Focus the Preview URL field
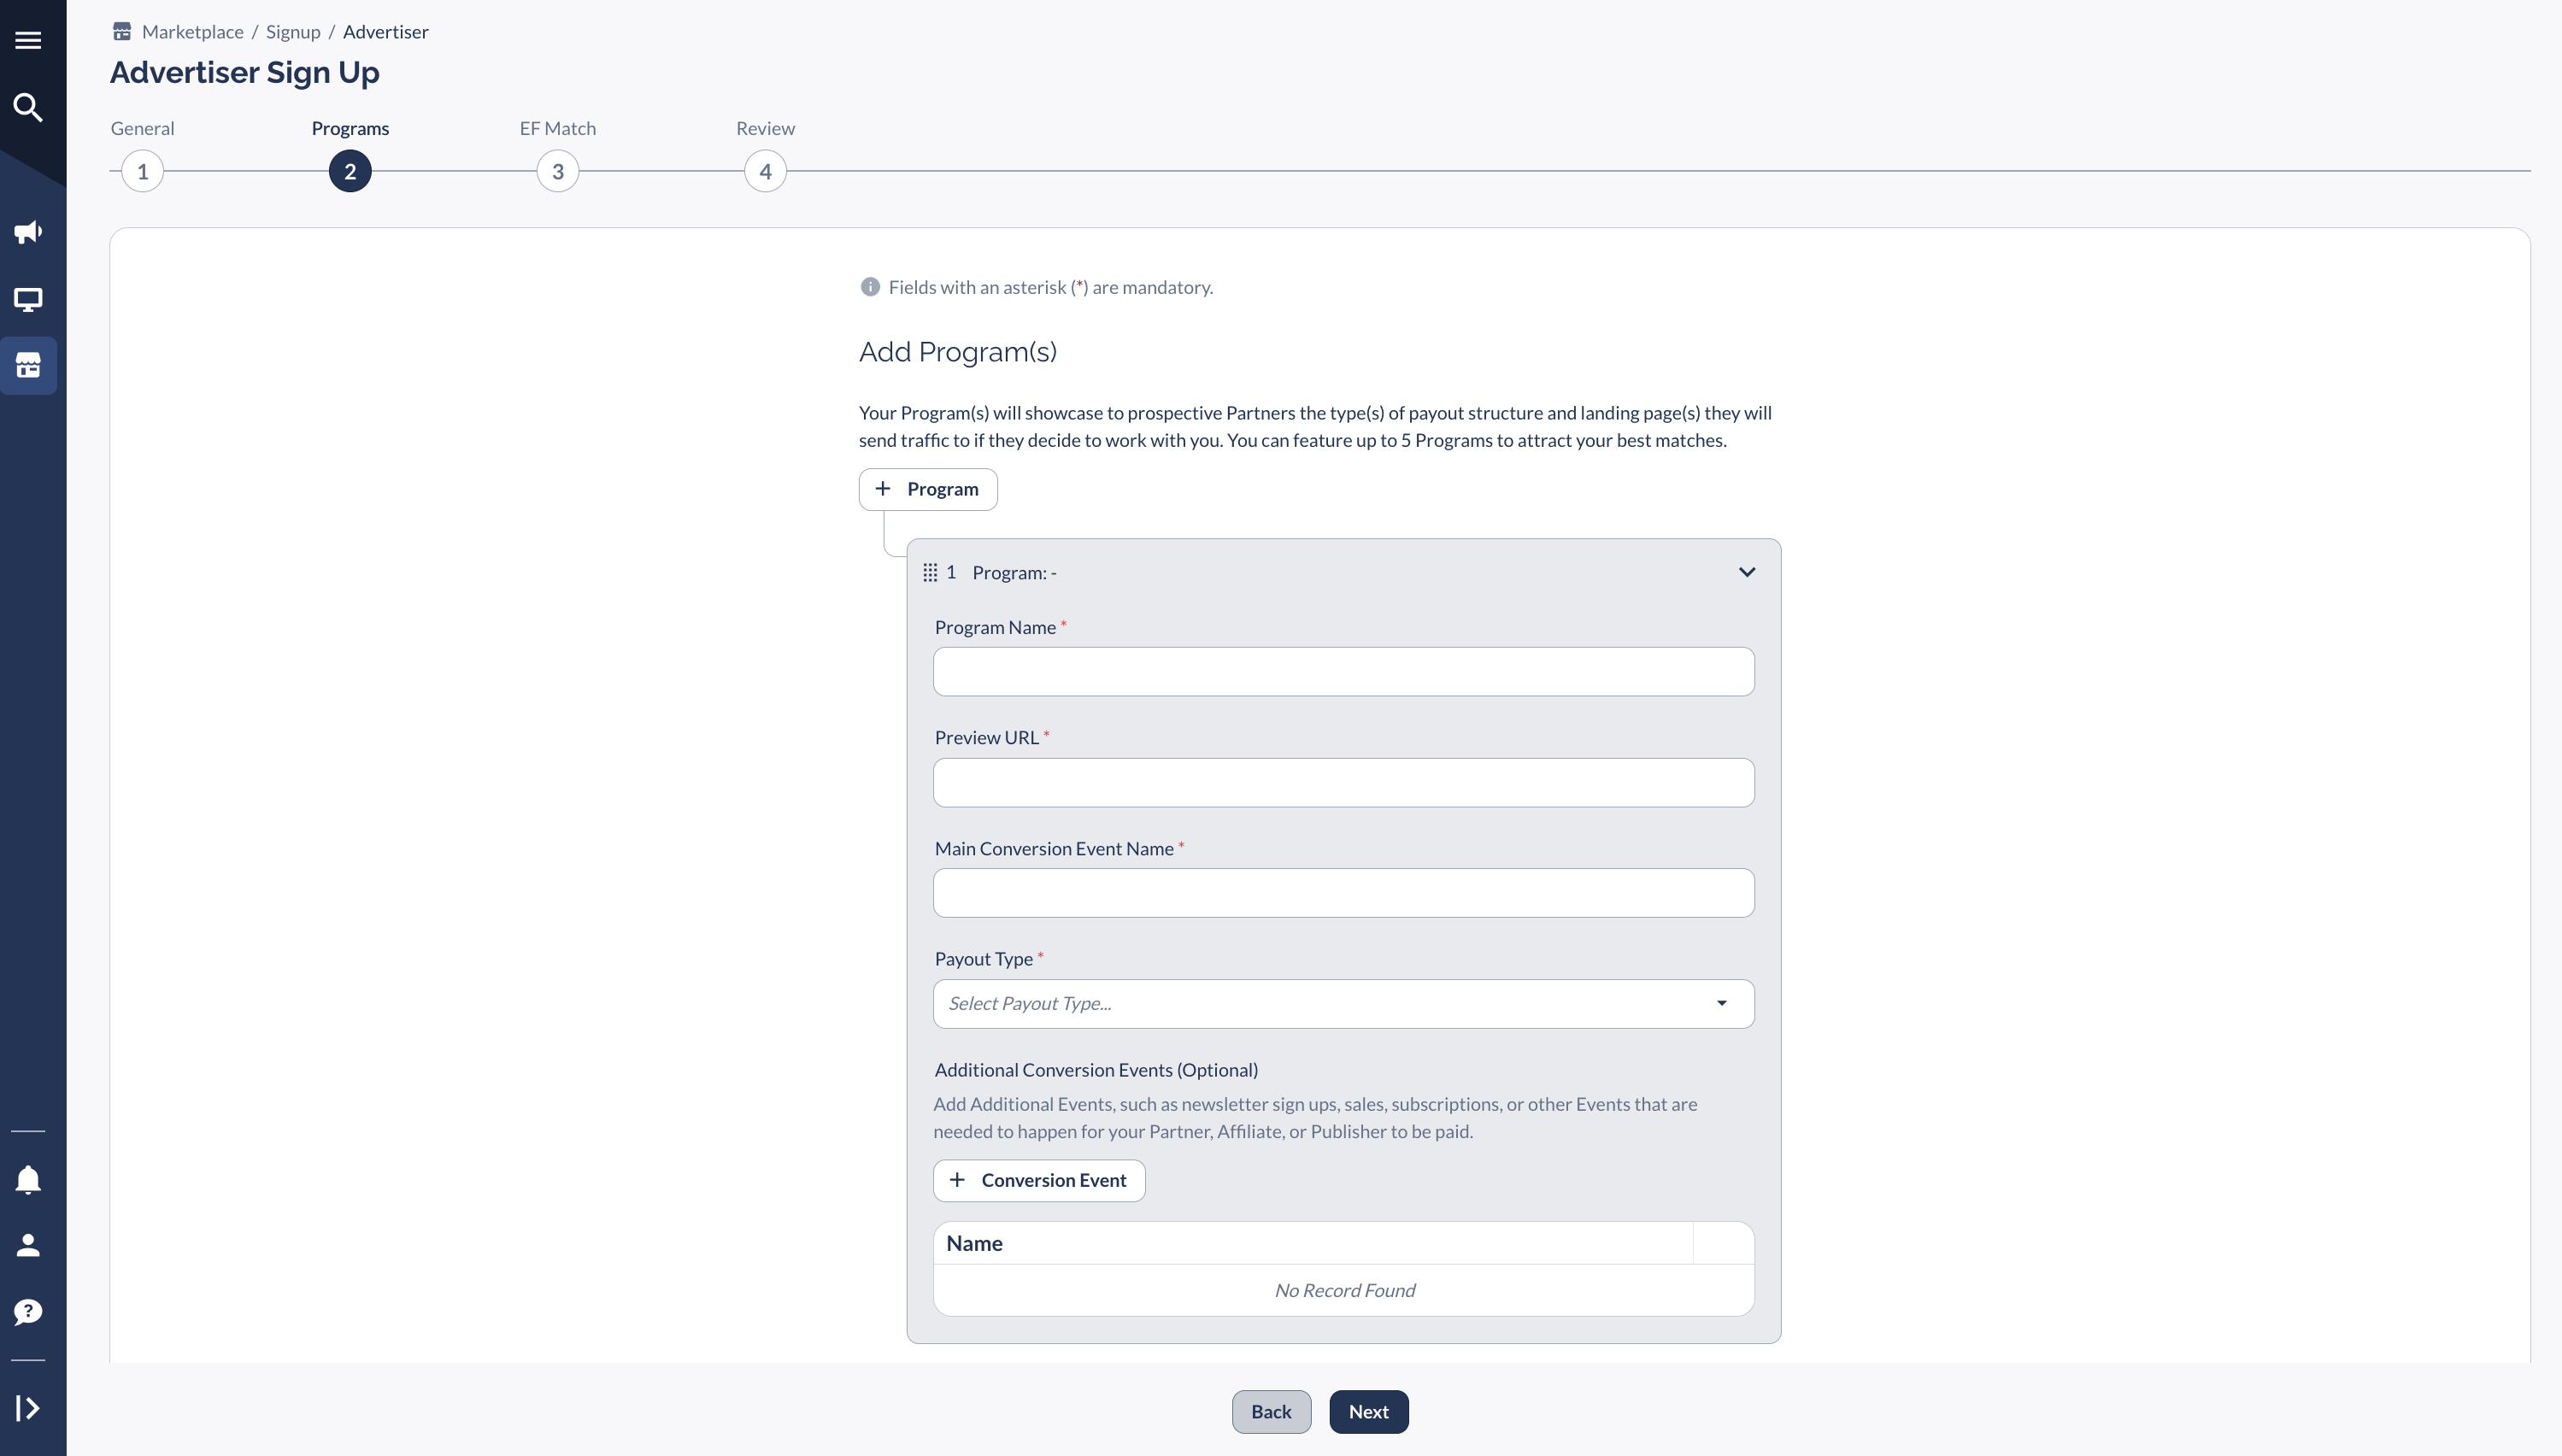Screen dimensions: 2562x1456 [1343, 782]
